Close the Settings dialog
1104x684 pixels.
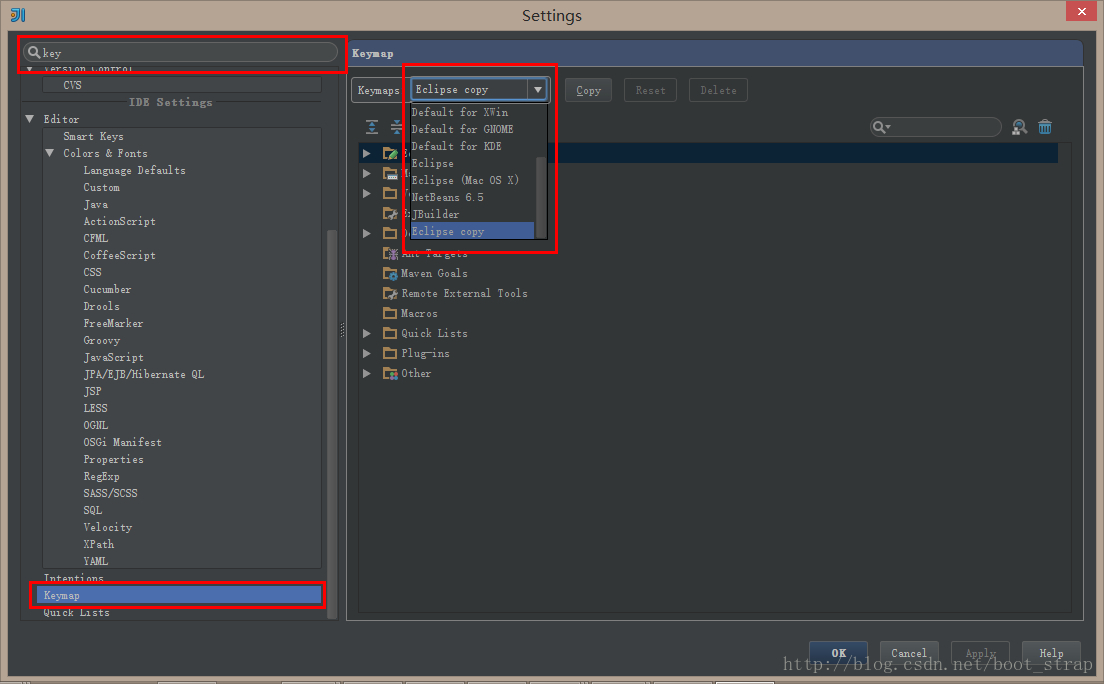pyautogui.click(x=1081, y=11)
